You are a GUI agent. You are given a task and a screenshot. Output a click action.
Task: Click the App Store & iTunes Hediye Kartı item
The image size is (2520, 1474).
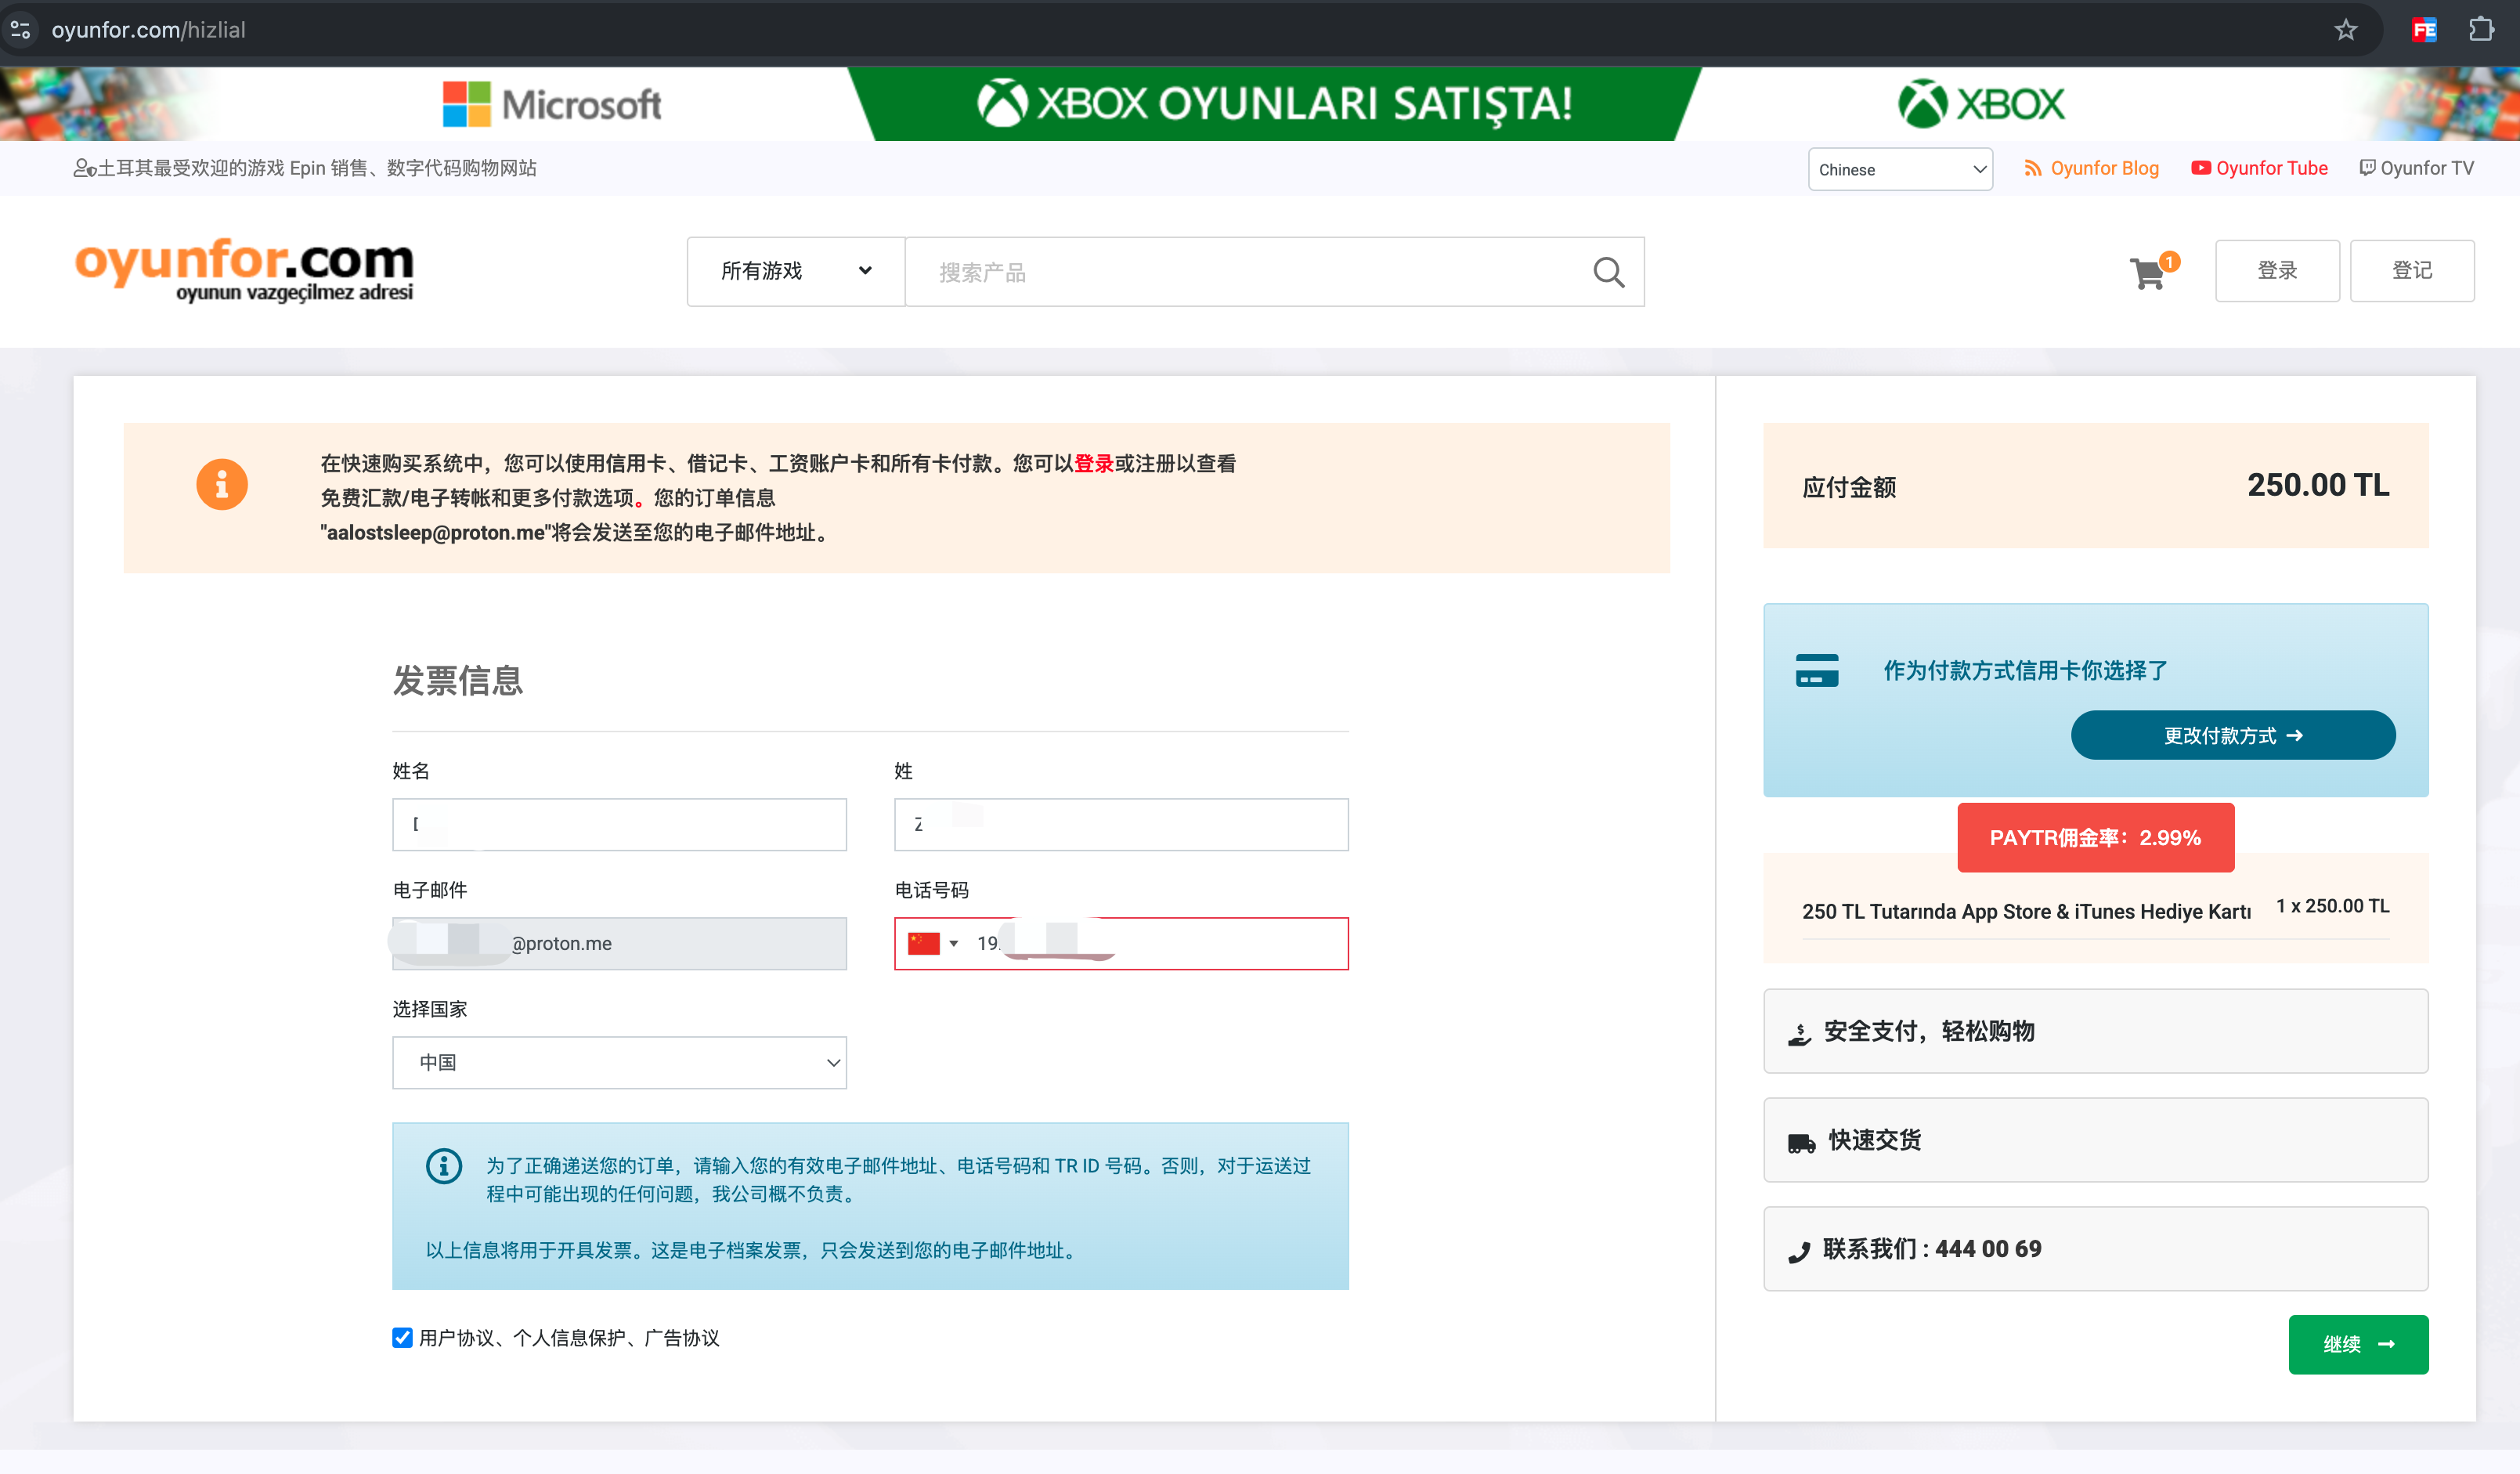point(2026,911)
